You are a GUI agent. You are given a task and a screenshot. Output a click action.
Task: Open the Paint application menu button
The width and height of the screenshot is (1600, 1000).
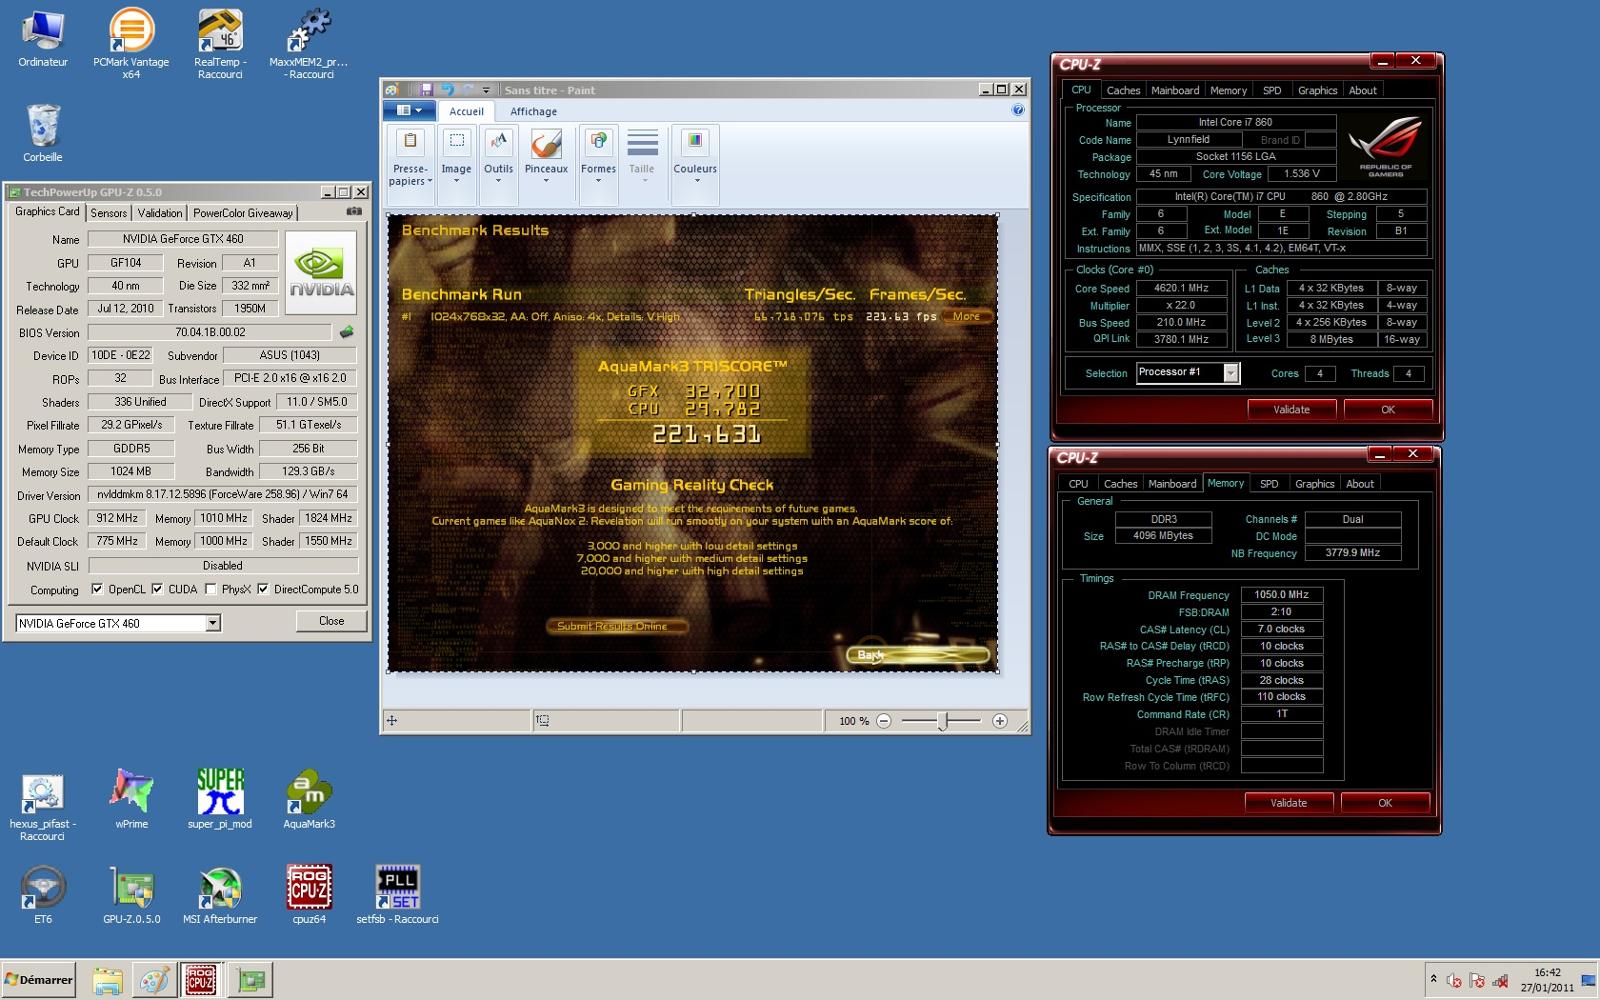pyautogui.click(x=410, y=111)
